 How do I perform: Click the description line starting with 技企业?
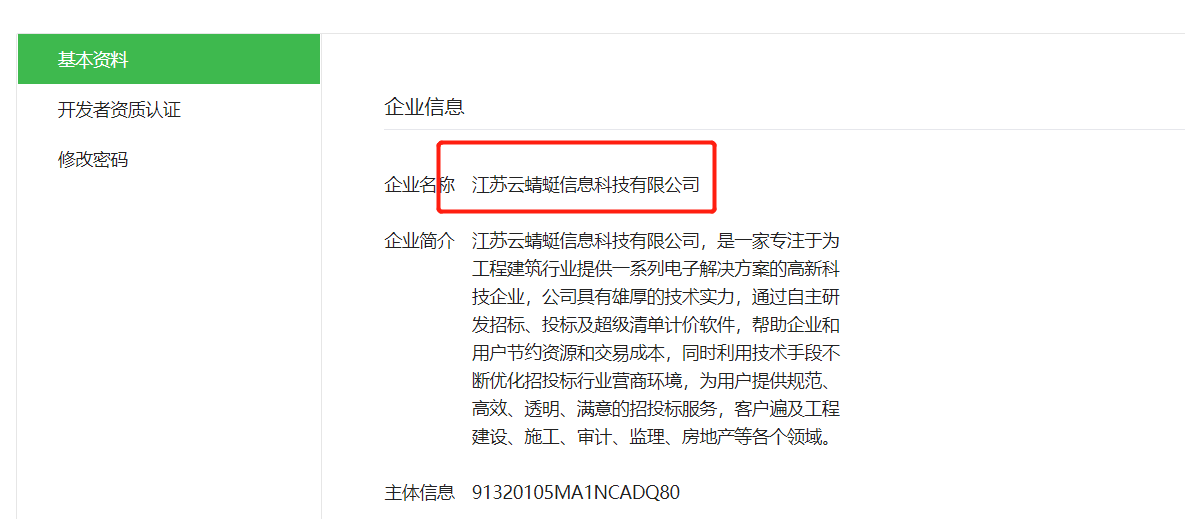click(655, 297)
